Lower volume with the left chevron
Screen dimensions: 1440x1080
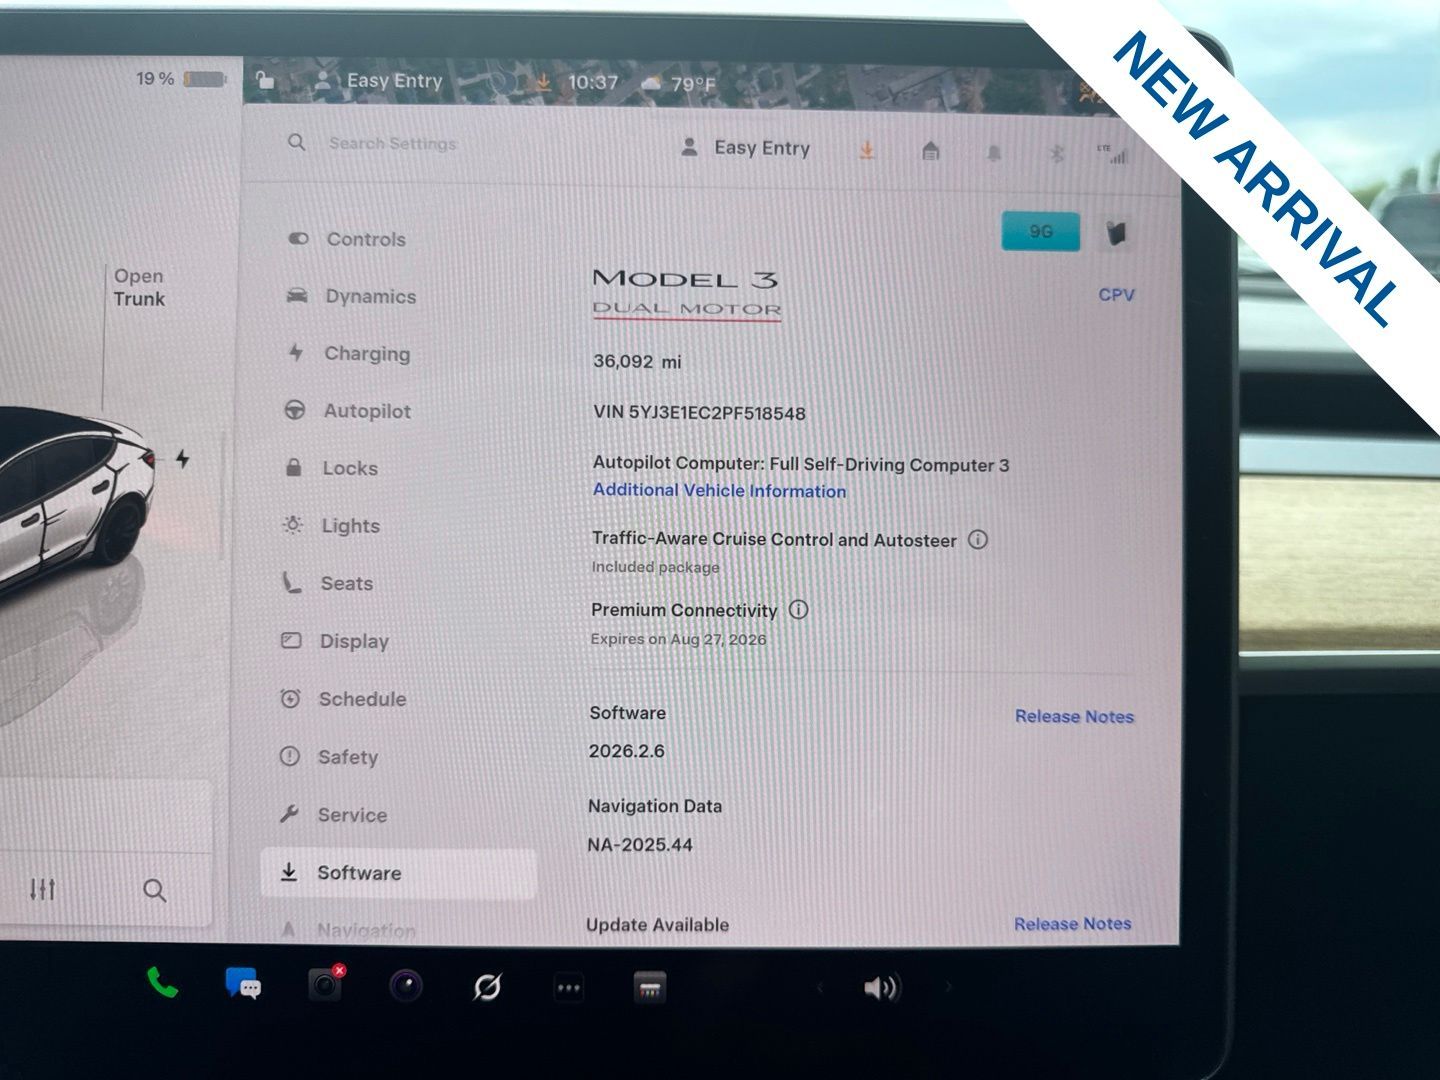tap(820, 988)
